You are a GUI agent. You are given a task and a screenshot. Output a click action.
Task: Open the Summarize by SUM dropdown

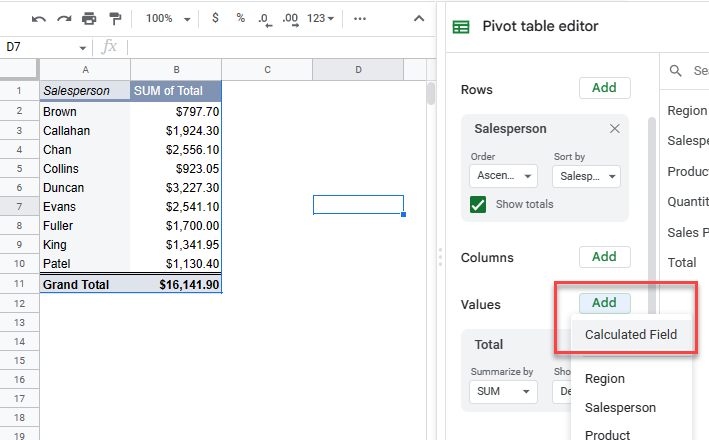click(503, 392)
